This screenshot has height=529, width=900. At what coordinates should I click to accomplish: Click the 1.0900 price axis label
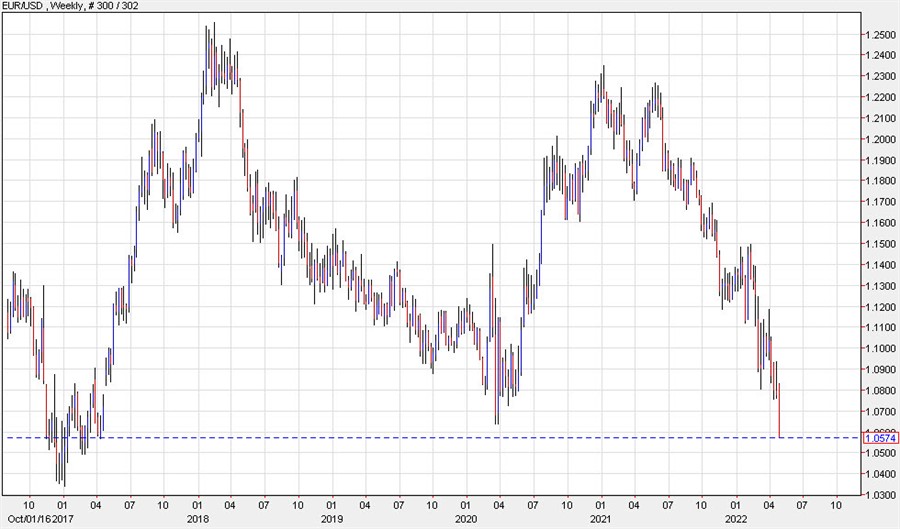[x=882, y=370]
